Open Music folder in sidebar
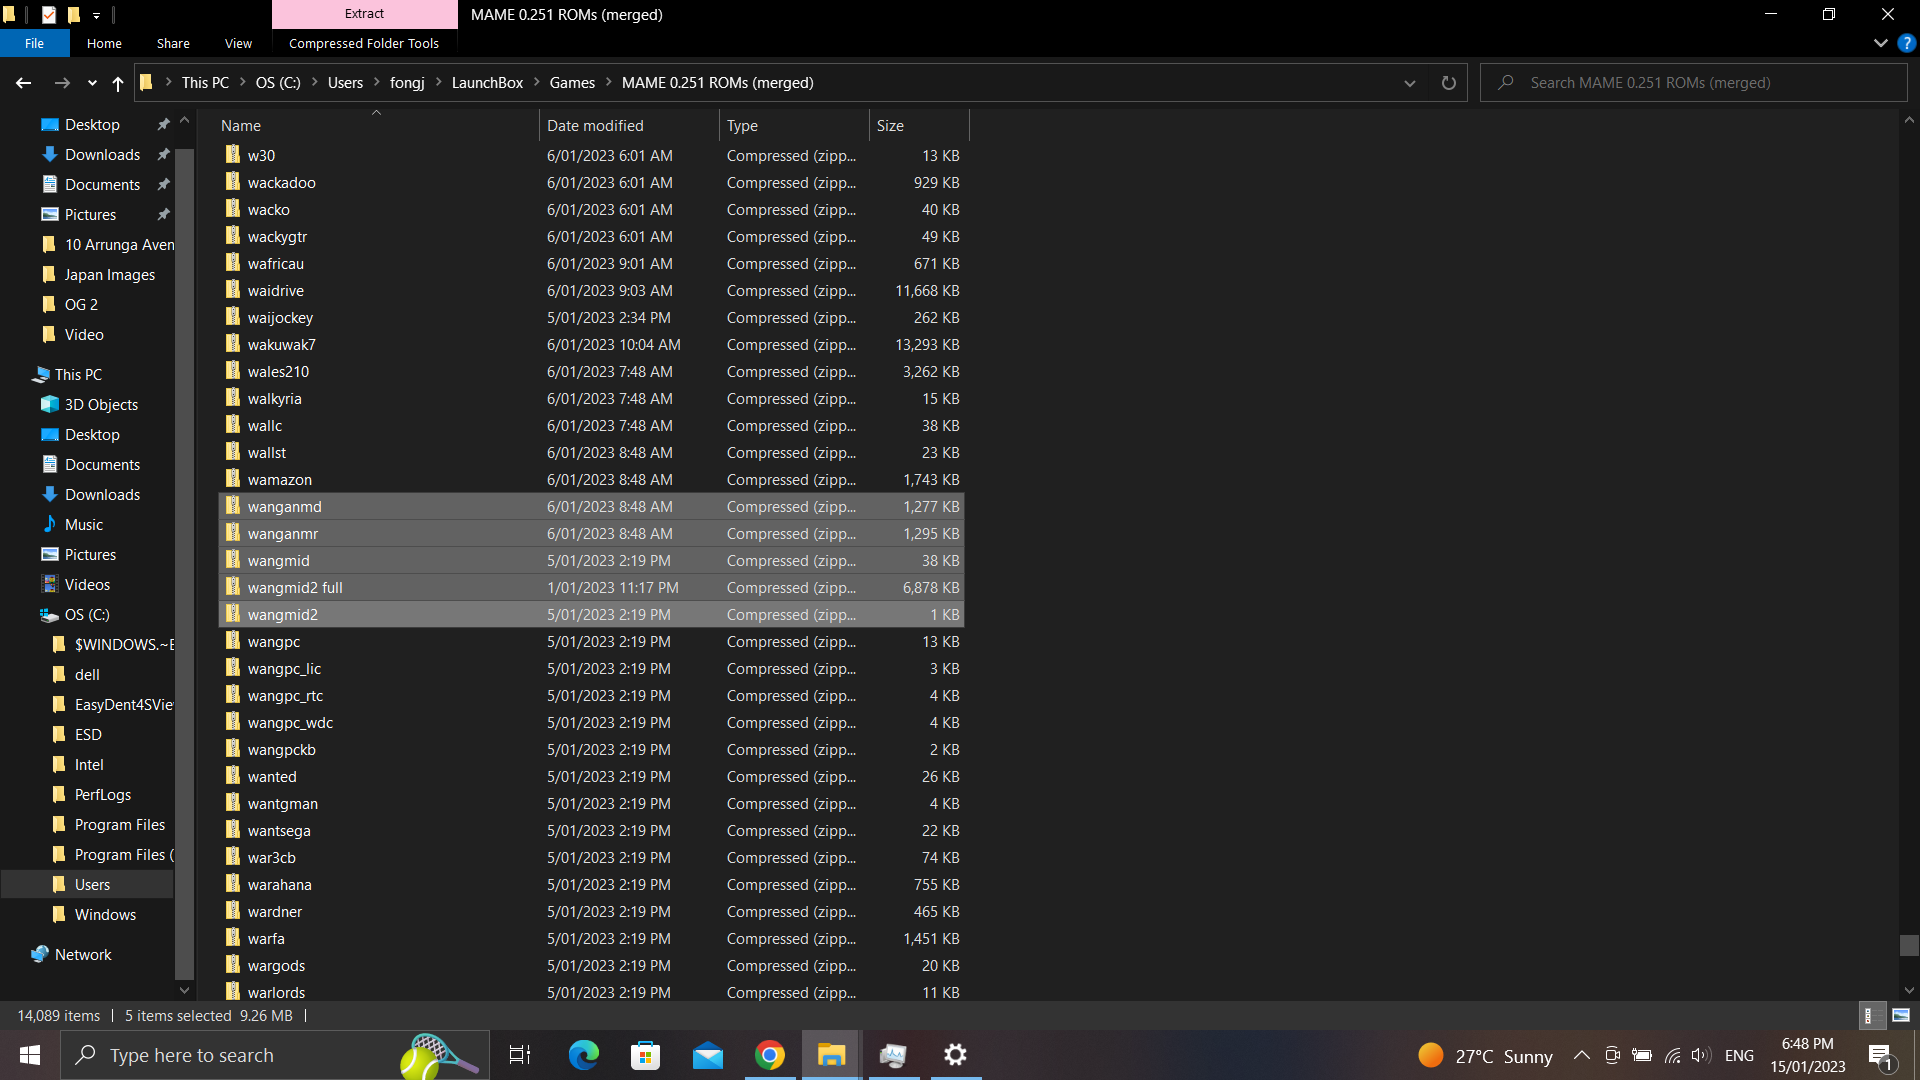Image resolution: width=1920 pixels, height=1080 pixels. coord(84,525)
